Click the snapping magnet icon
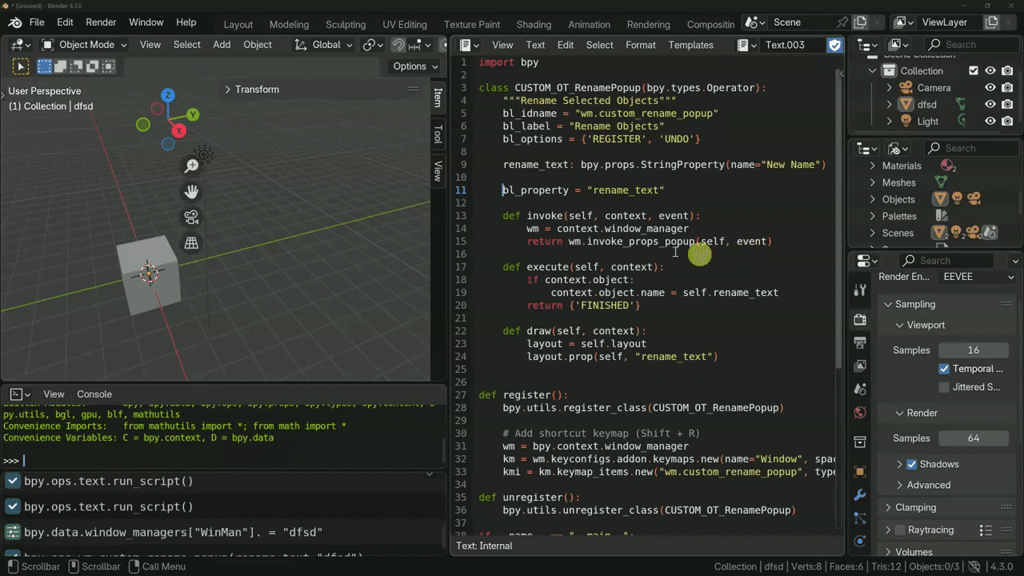The height and width of the screenshot is (576, 1024). (398, 45)
